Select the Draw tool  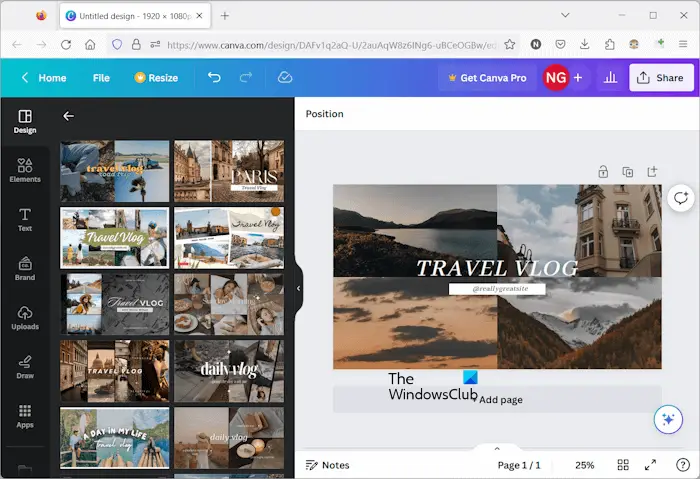pos(25,367)
